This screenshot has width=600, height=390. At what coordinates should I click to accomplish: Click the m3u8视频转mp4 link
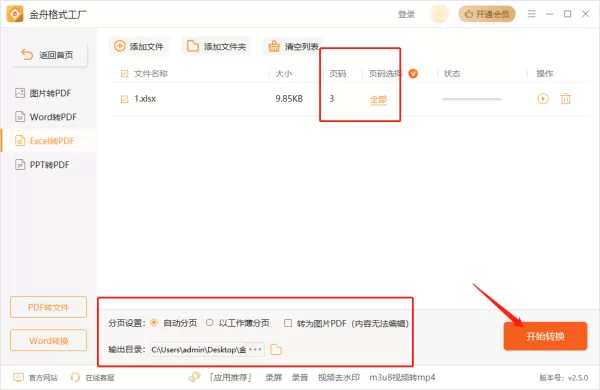point(402,378)
